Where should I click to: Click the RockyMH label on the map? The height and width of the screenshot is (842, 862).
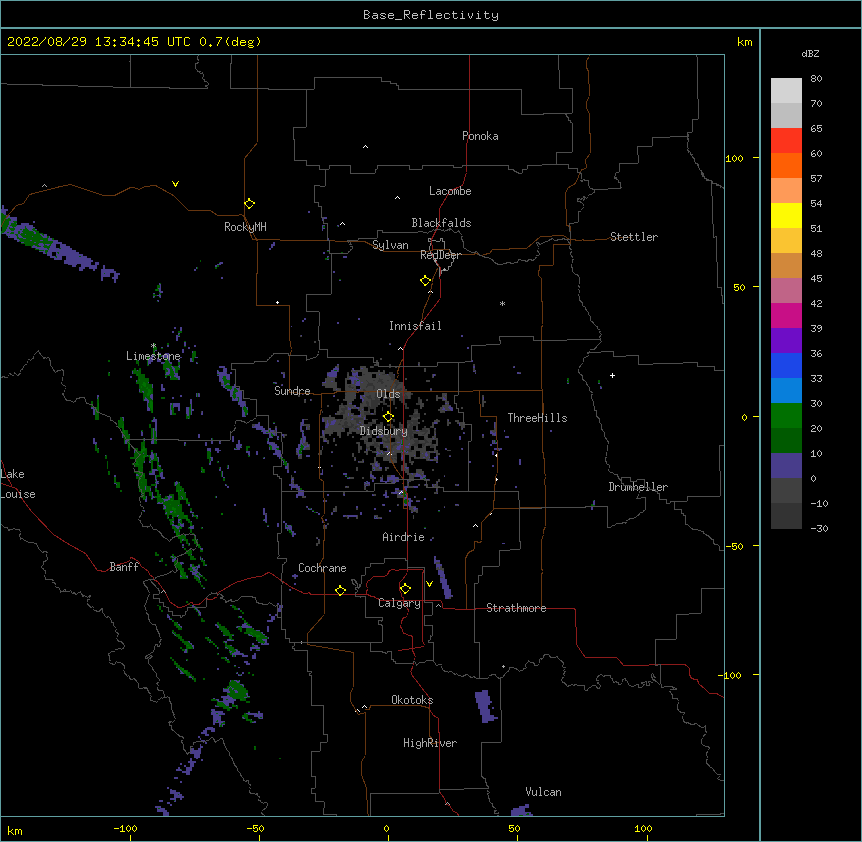tap(245, 227)
